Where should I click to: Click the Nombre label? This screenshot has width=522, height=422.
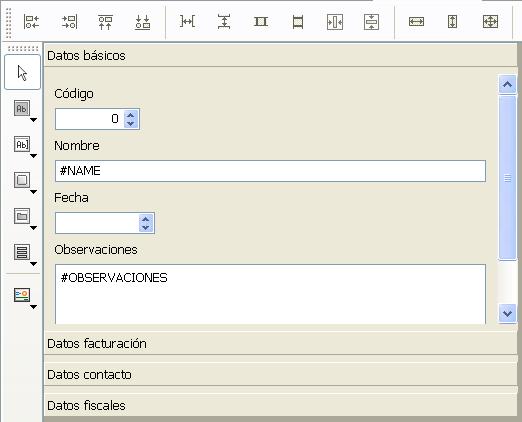[77, 146]
